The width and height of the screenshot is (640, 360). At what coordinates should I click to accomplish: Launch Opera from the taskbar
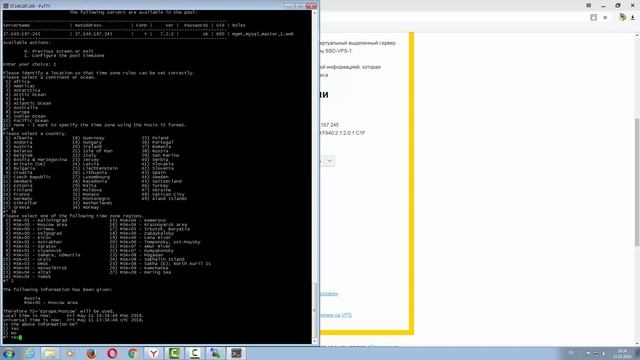tap(112, 353)
